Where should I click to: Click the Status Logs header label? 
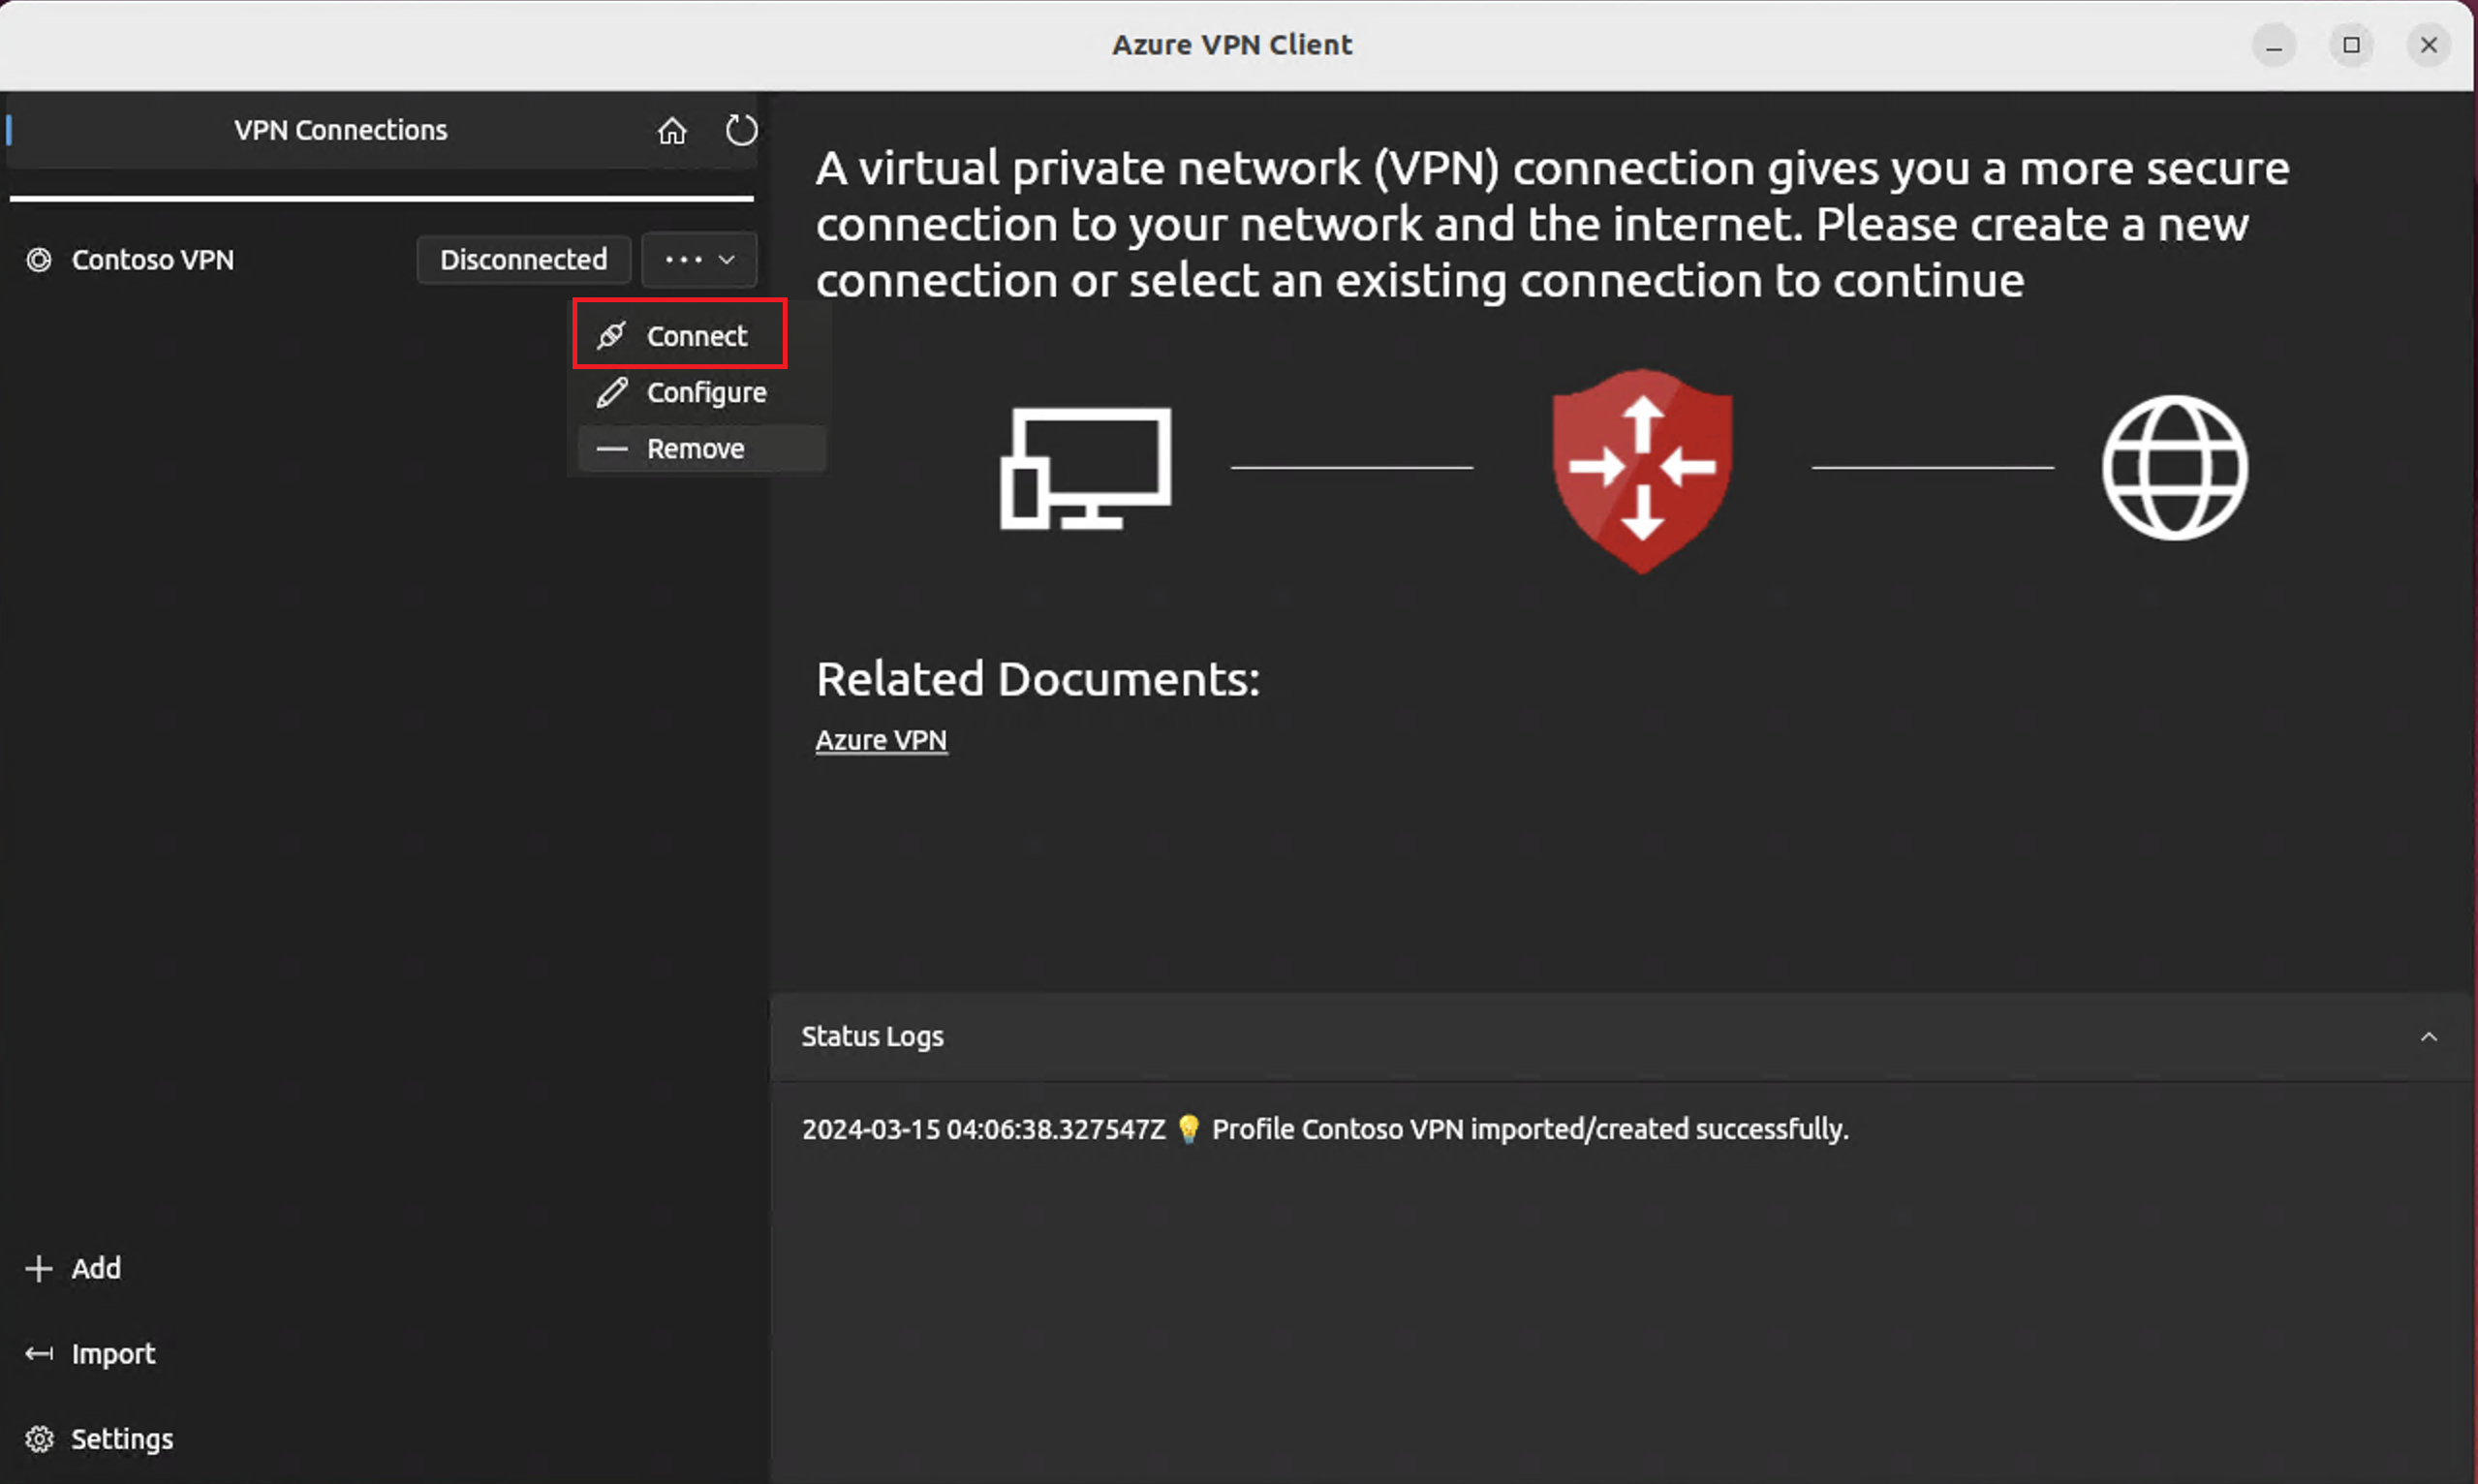click(x=872, y=1037)
